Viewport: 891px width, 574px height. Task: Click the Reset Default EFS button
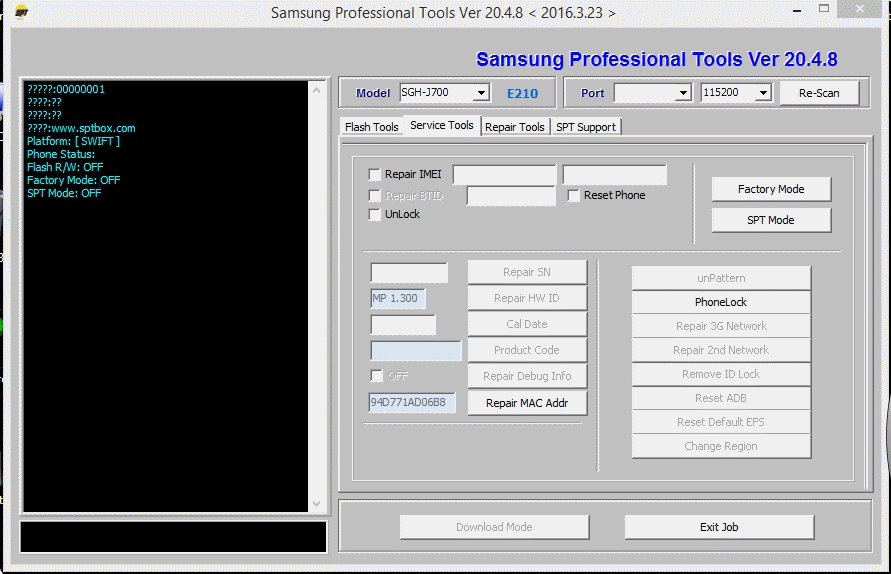[721, 422]
